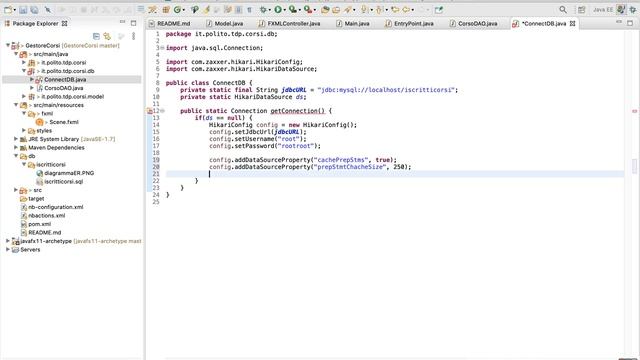Screen dimensions: 640x360
Task: Minimize the Package Explorer view
Action: coord(122,23)
